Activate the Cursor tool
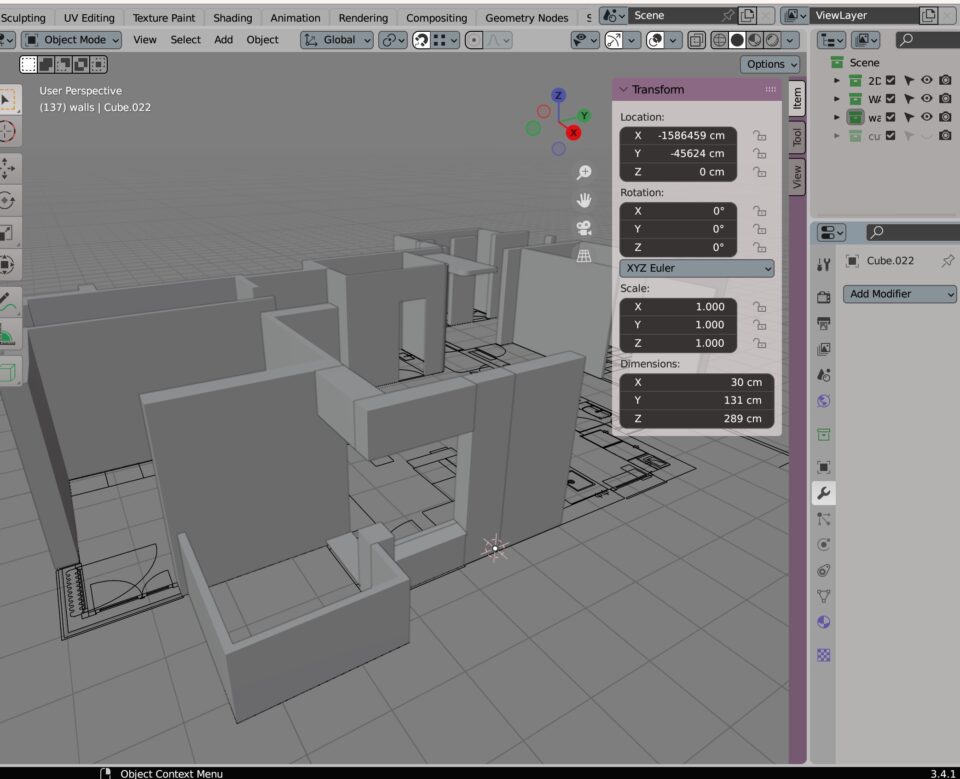 pyautogui.click(x=7, y=132)
